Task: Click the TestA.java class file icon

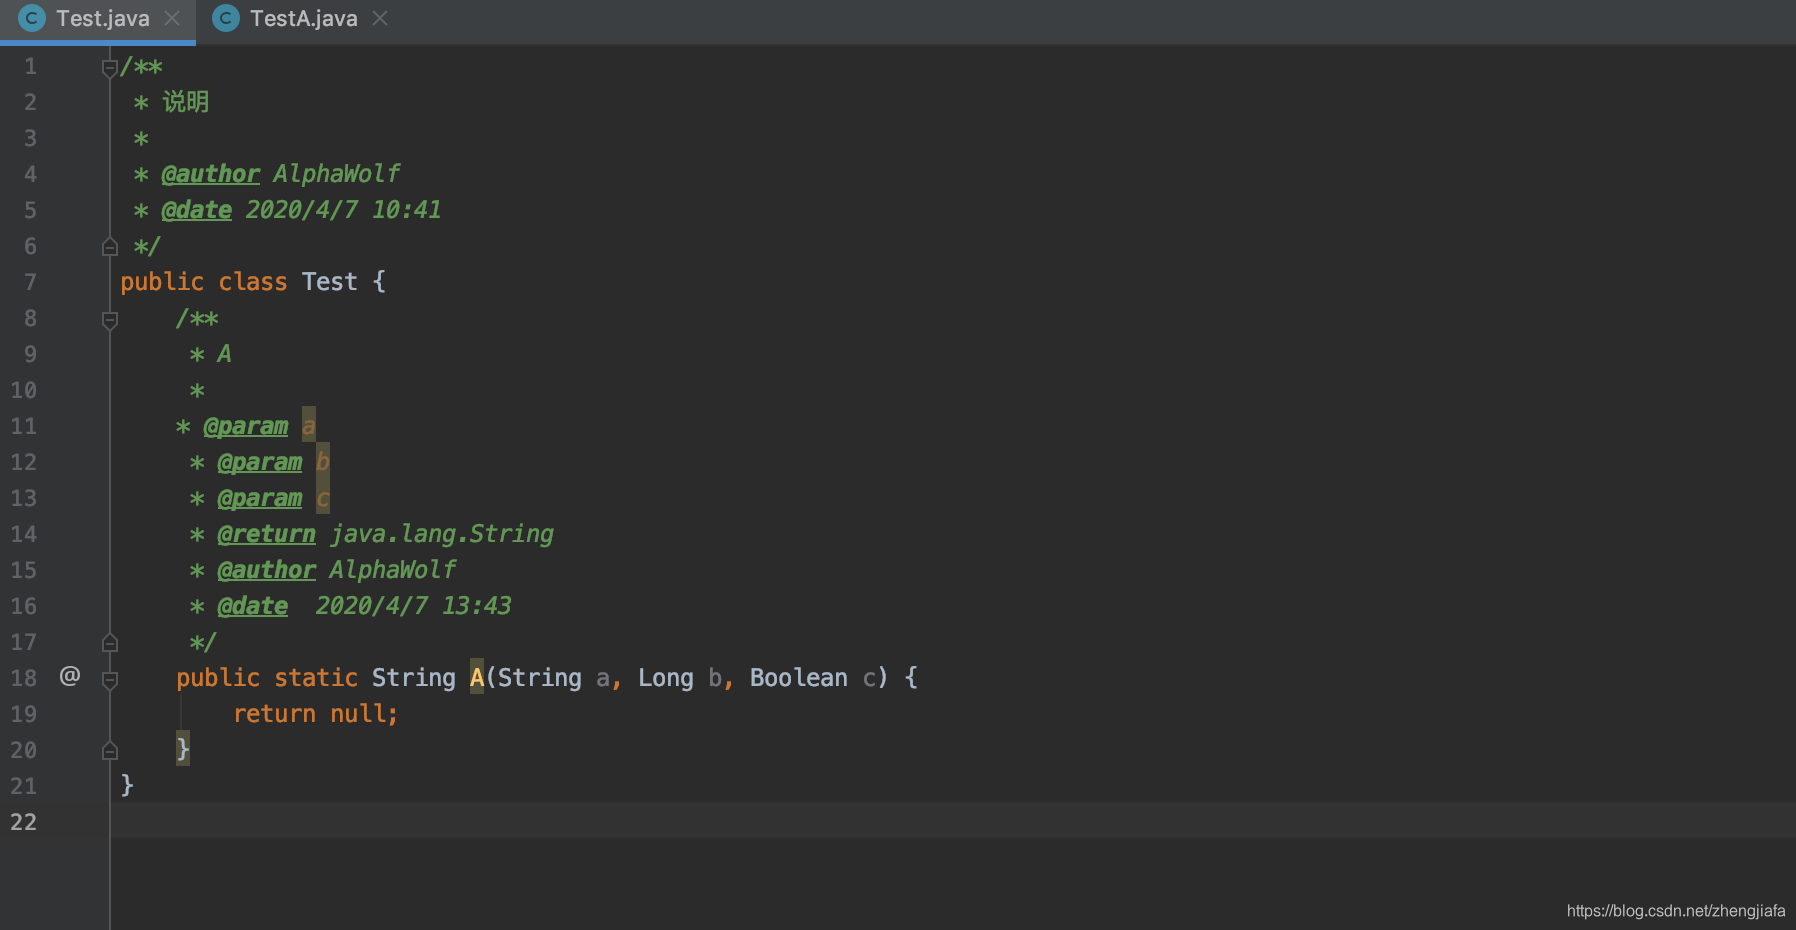Action: pos(227,18)
